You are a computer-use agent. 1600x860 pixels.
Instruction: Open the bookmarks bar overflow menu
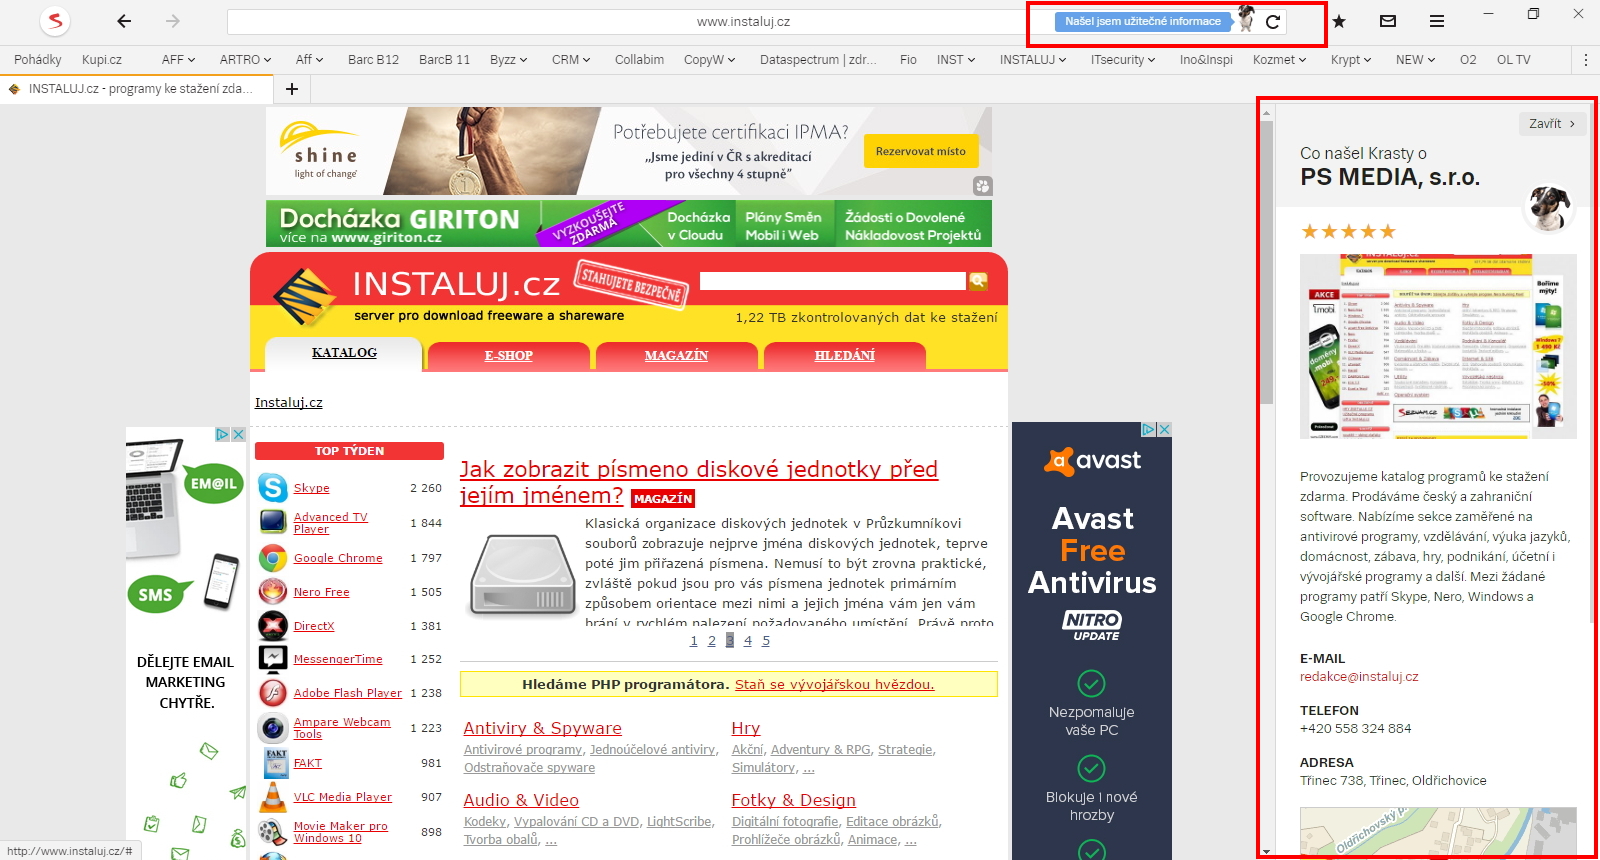click(1586, 60)
